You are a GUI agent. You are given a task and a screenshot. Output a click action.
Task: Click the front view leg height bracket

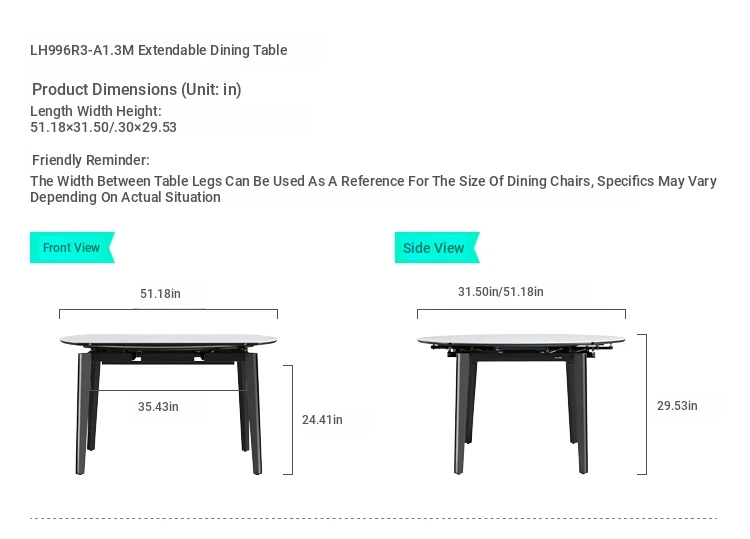point(291,420)
